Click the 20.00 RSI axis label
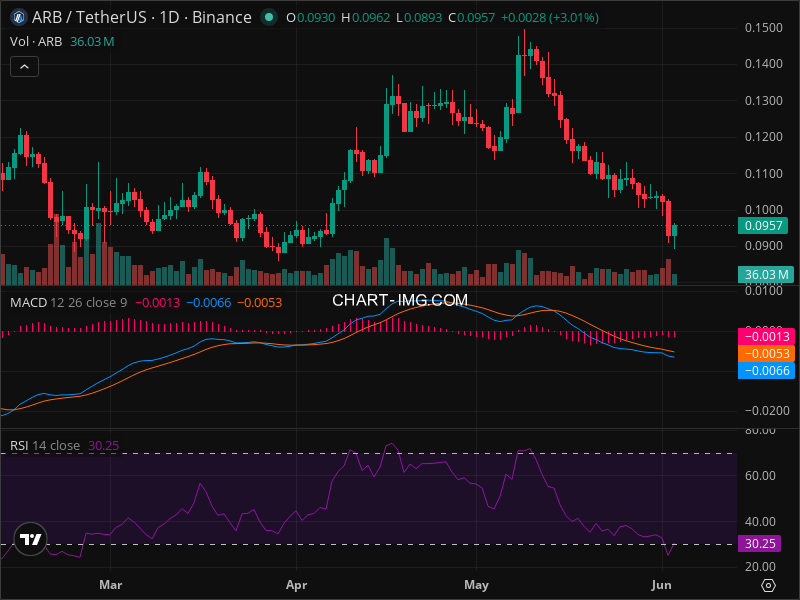Image resolution: width=800 pixels, height=600 pixels. 760,566
